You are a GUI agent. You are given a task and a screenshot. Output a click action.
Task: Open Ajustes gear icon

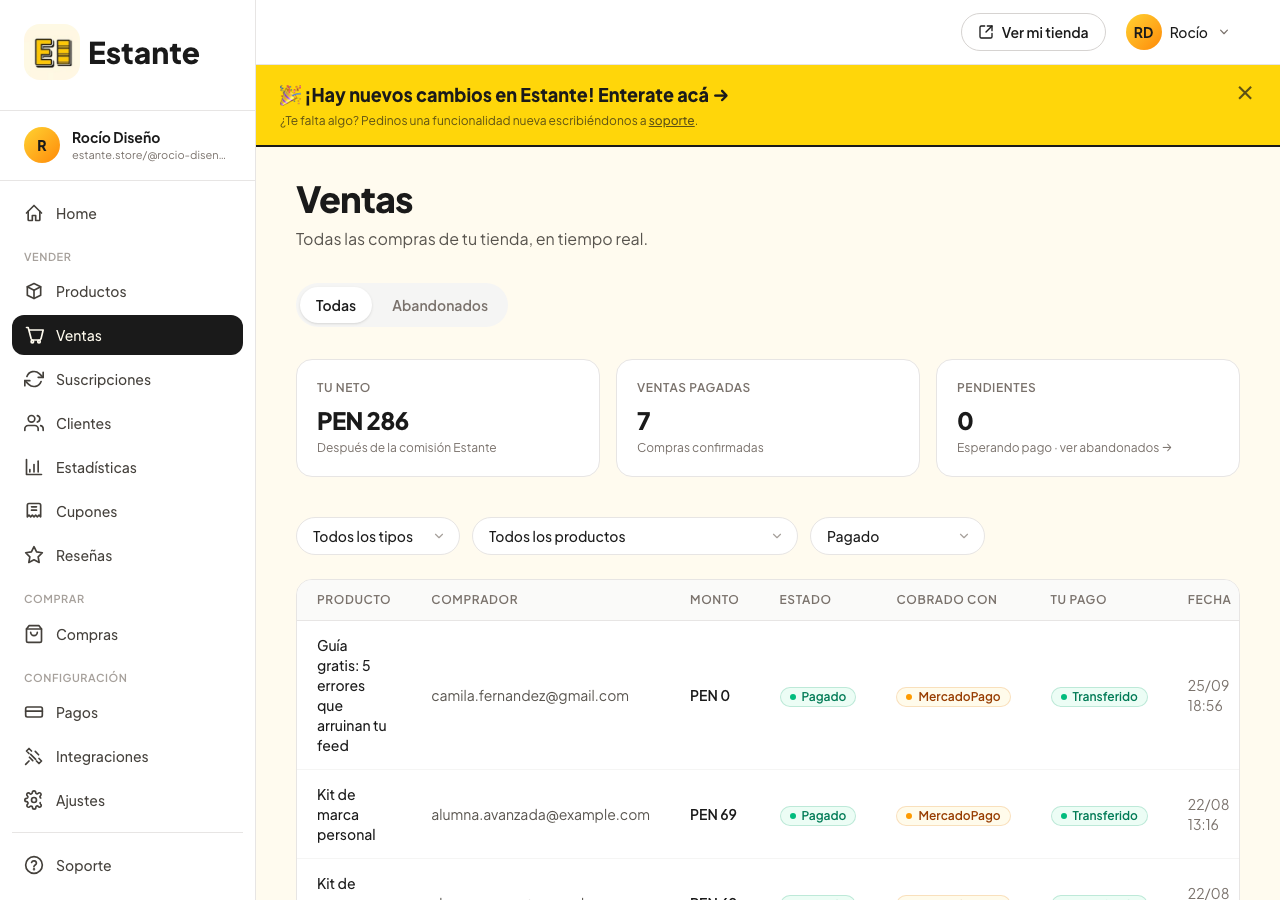pos(34,800)
